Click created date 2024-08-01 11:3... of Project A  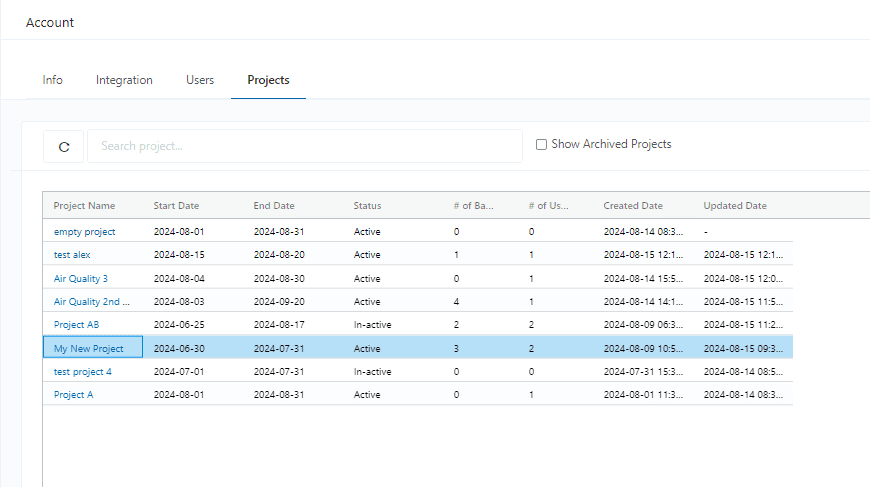[644, 395]
